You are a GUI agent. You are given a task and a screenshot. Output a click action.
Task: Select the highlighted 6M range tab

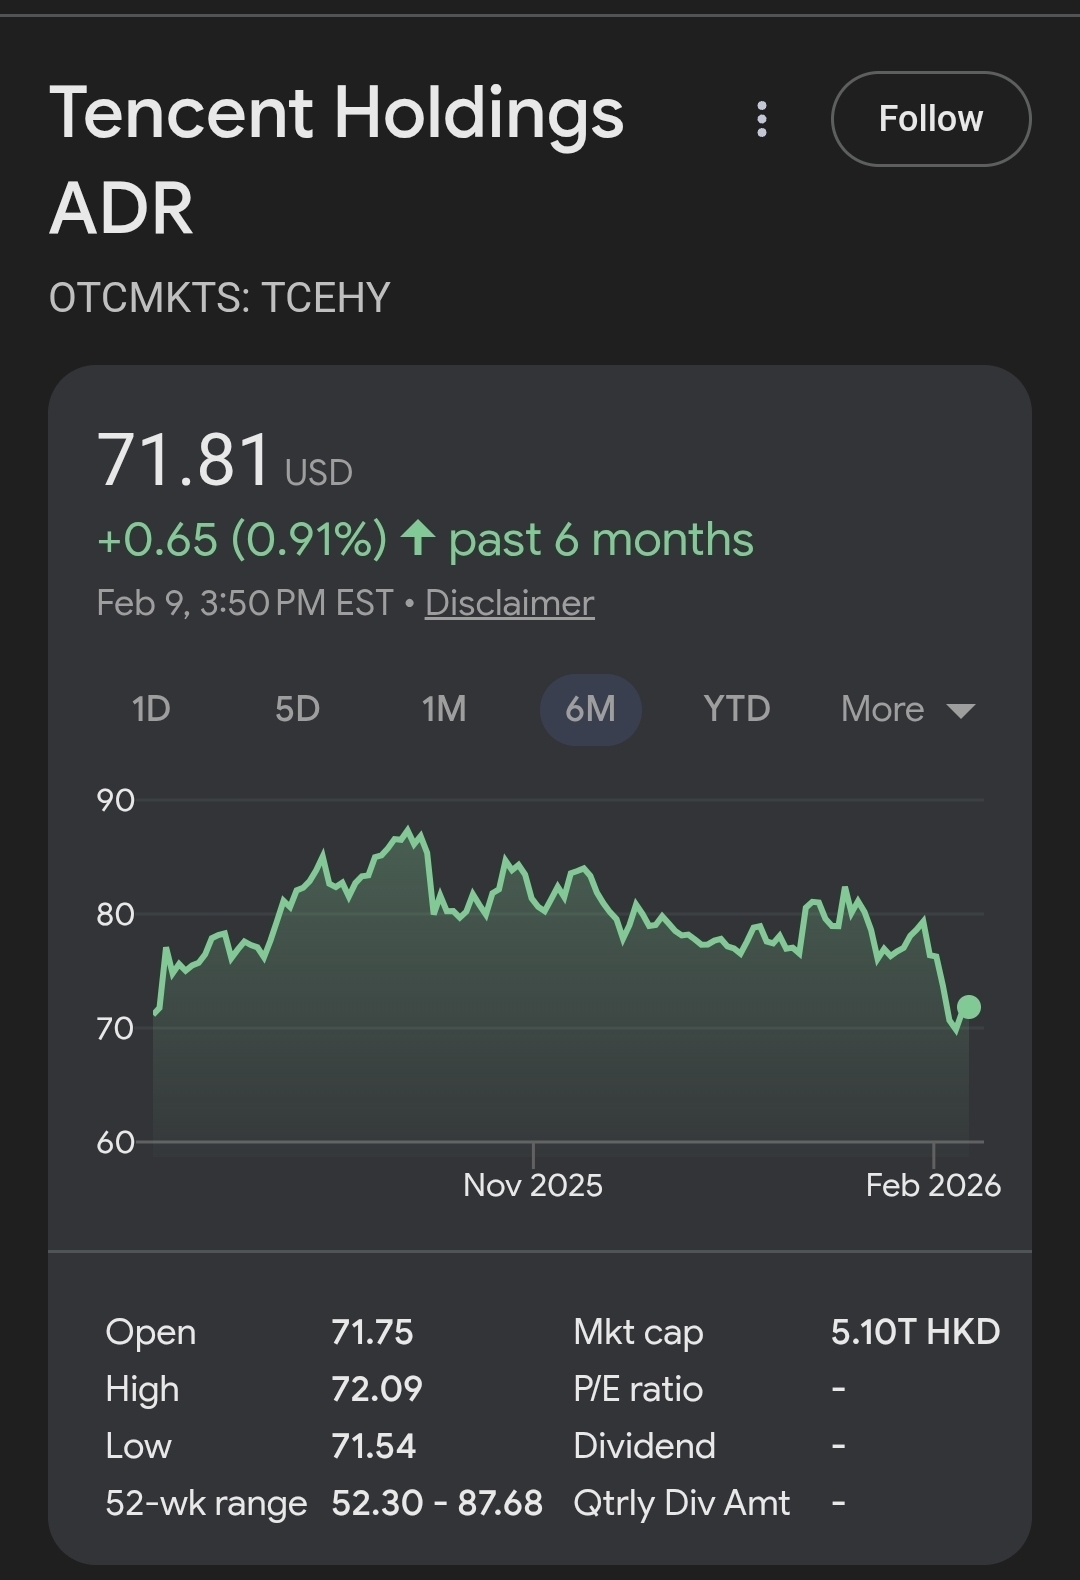[590, 709]
